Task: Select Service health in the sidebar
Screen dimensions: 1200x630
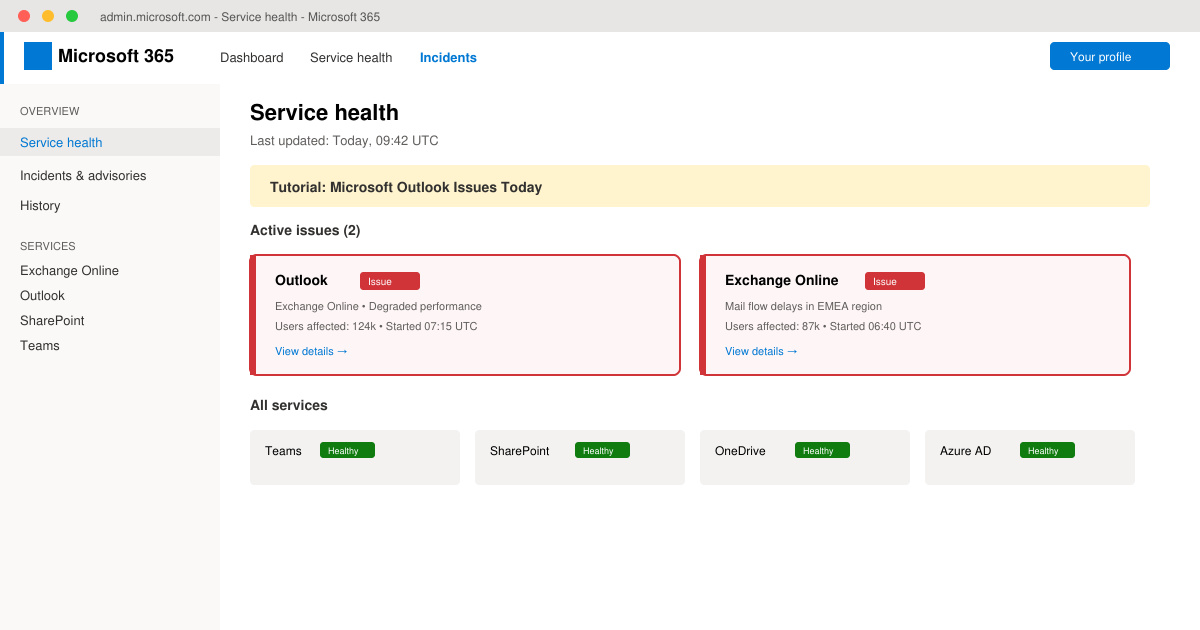Action: pos(110,142)
